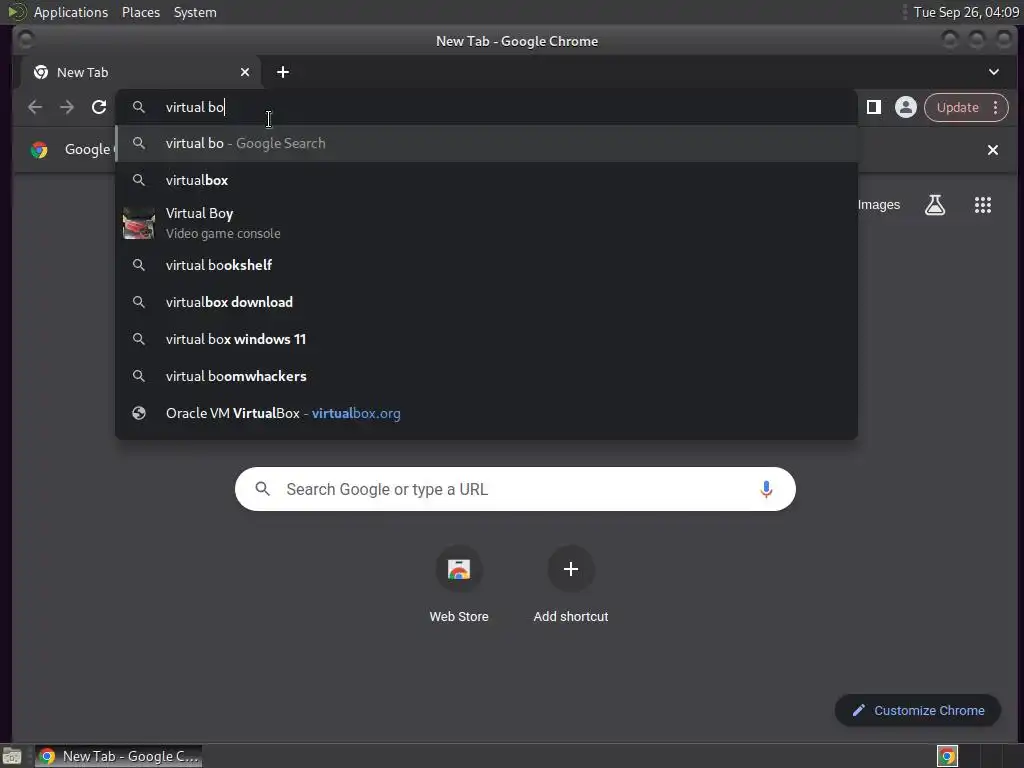Choose the 'virtualbox' suggestion

(x=486, y=180)
